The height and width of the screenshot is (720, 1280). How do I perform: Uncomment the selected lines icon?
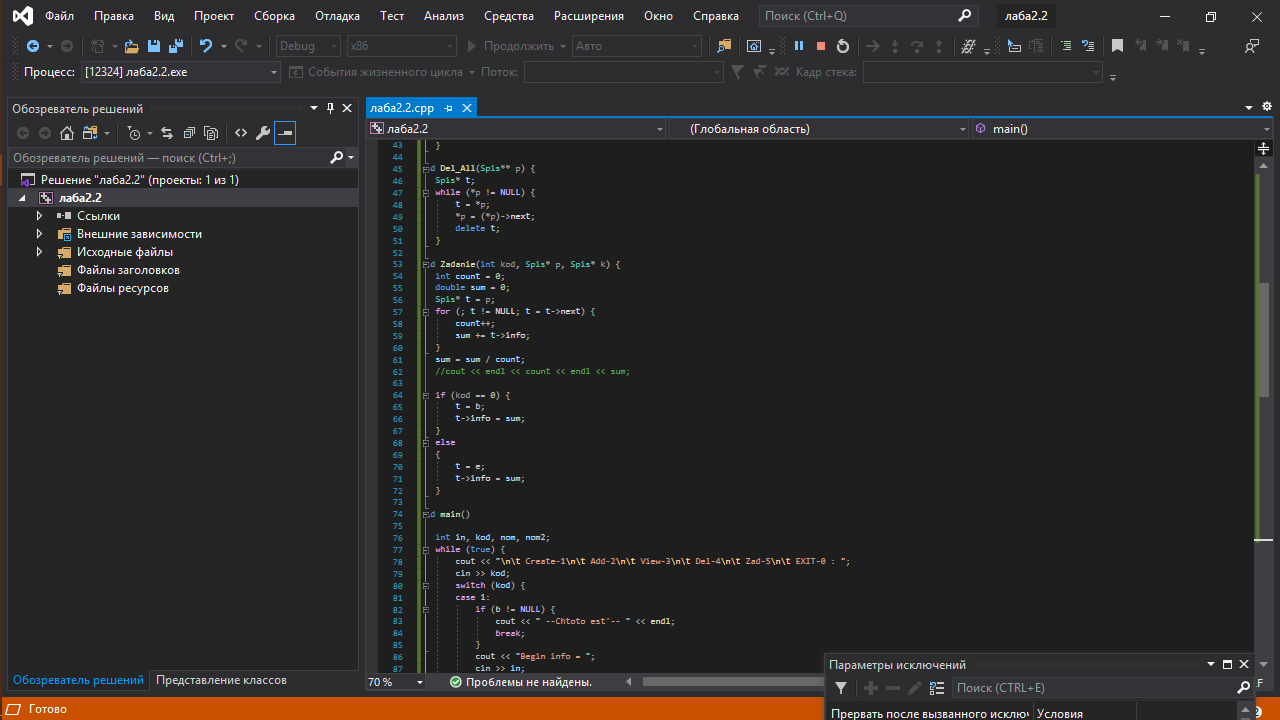click(1086, 46)
